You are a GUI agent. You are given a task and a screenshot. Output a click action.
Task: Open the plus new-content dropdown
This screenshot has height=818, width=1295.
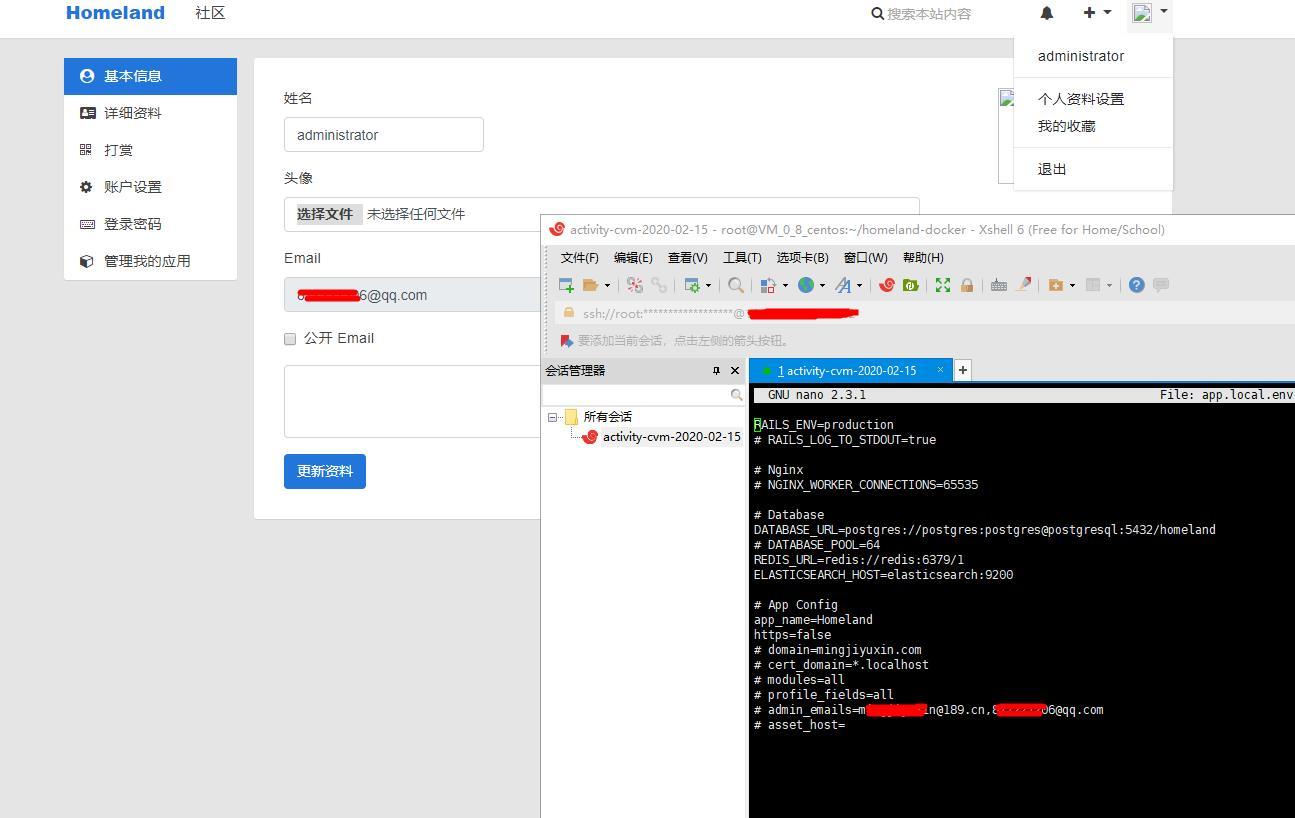[x=1097, y=13]
